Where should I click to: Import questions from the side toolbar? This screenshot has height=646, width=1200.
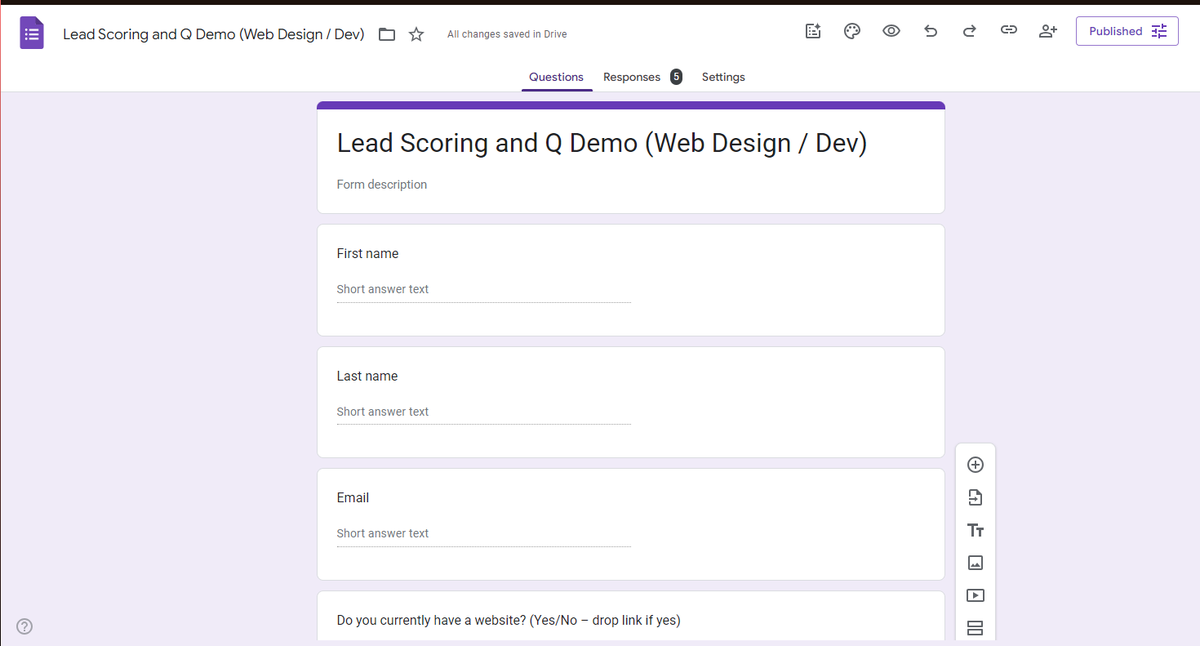point(976,497)
